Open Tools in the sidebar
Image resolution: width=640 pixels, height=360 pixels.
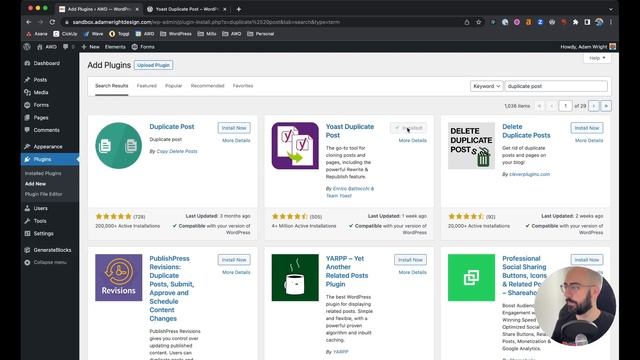(40, 221)
